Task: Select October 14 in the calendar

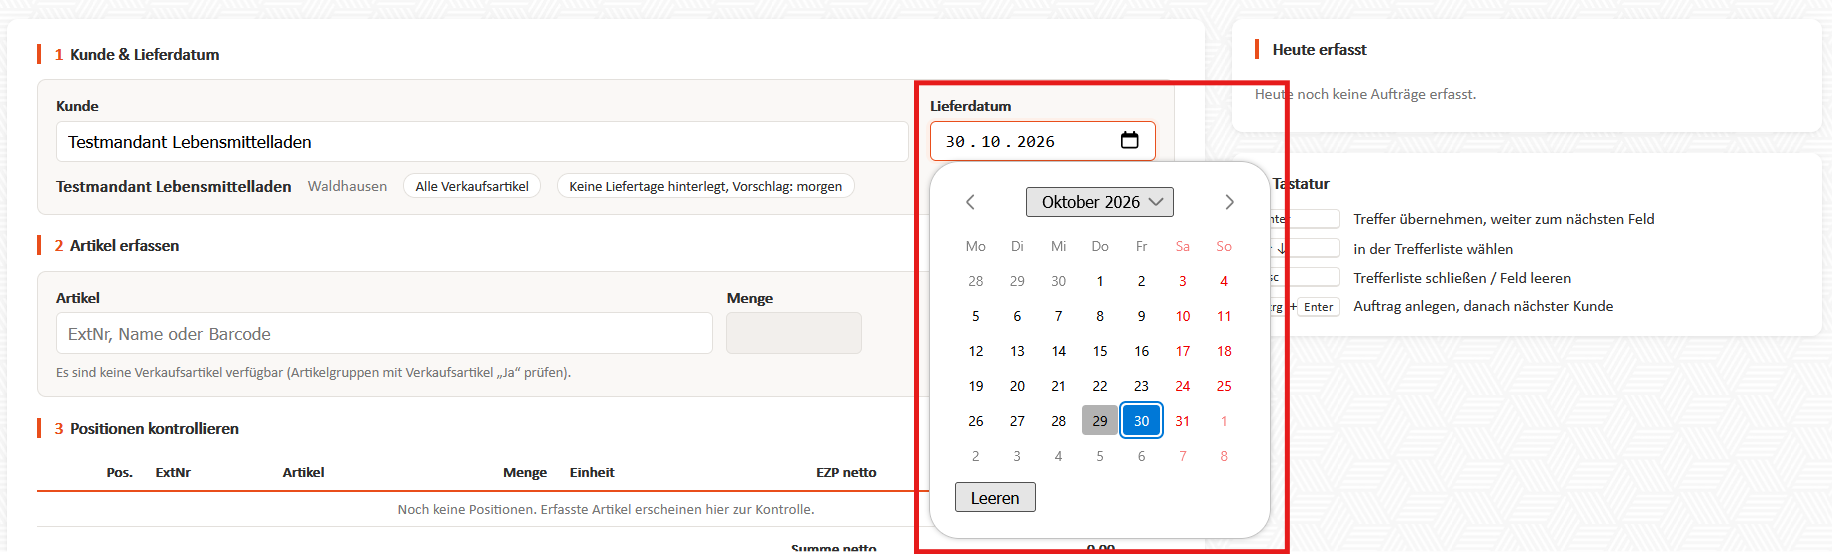Action: pyautogui.click(x=1059, y=351)
